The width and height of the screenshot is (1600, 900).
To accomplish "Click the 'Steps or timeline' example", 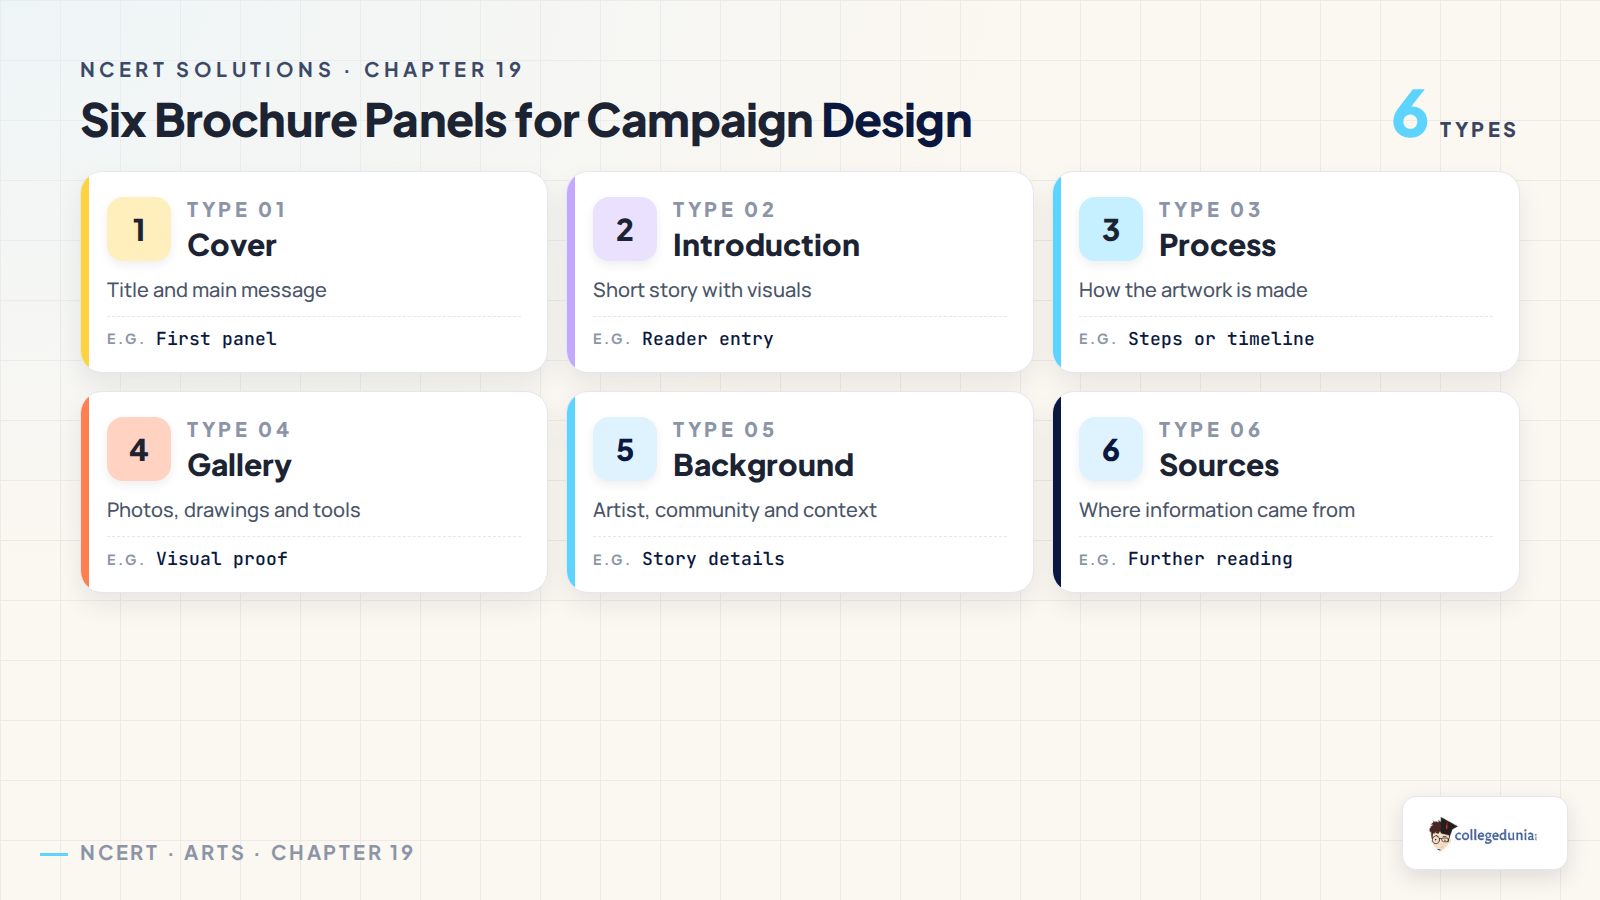I will (x=1221, y=339).
